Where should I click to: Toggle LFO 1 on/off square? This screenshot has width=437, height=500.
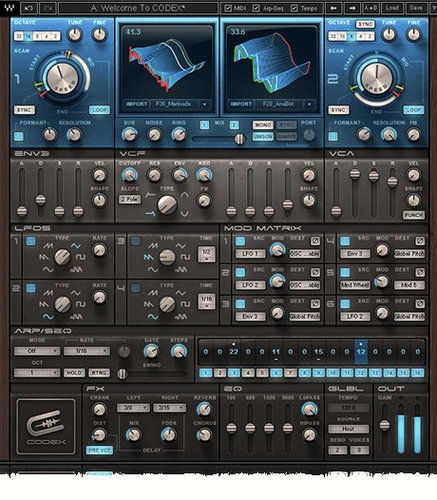[x=31, y=241]
